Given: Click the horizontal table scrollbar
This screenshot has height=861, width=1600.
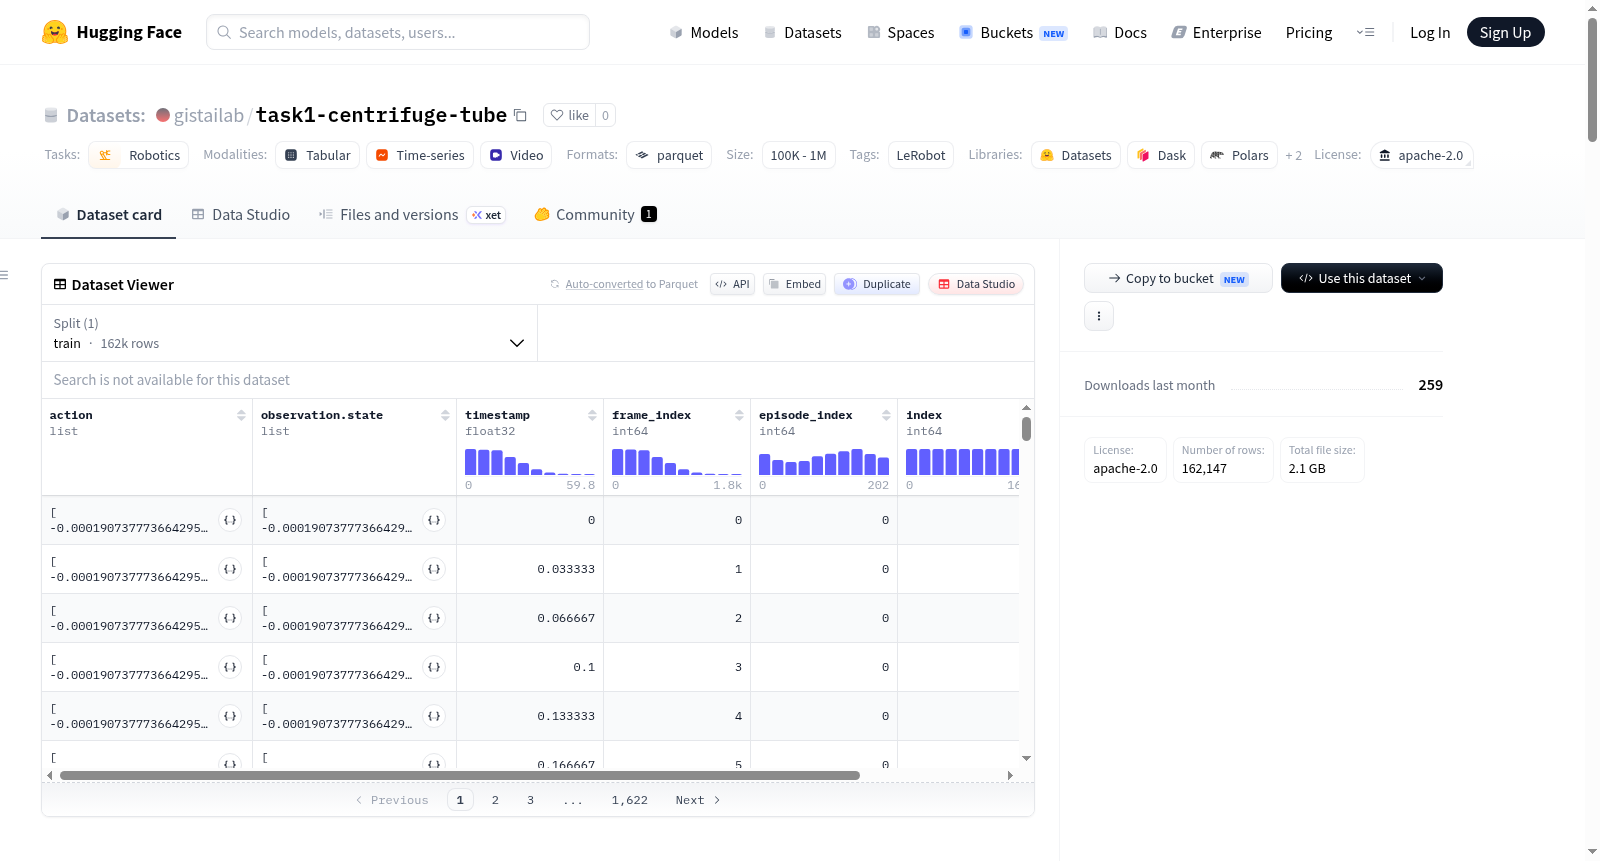Looking at the screenshot, I should click(460, 775).
